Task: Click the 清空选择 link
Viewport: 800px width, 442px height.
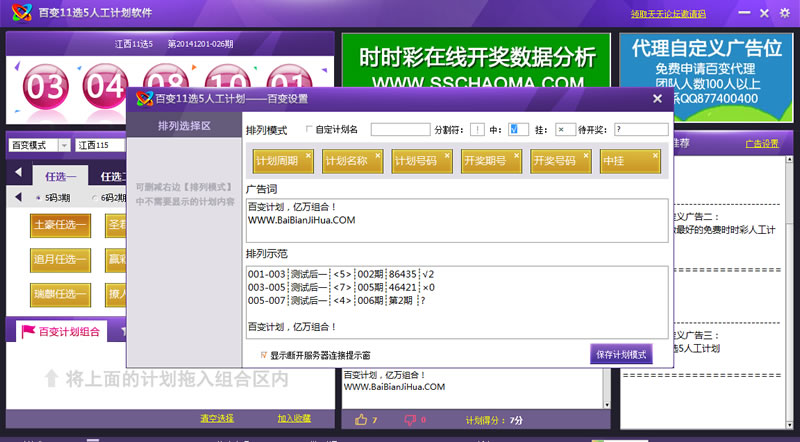Action: click(217, 418)
